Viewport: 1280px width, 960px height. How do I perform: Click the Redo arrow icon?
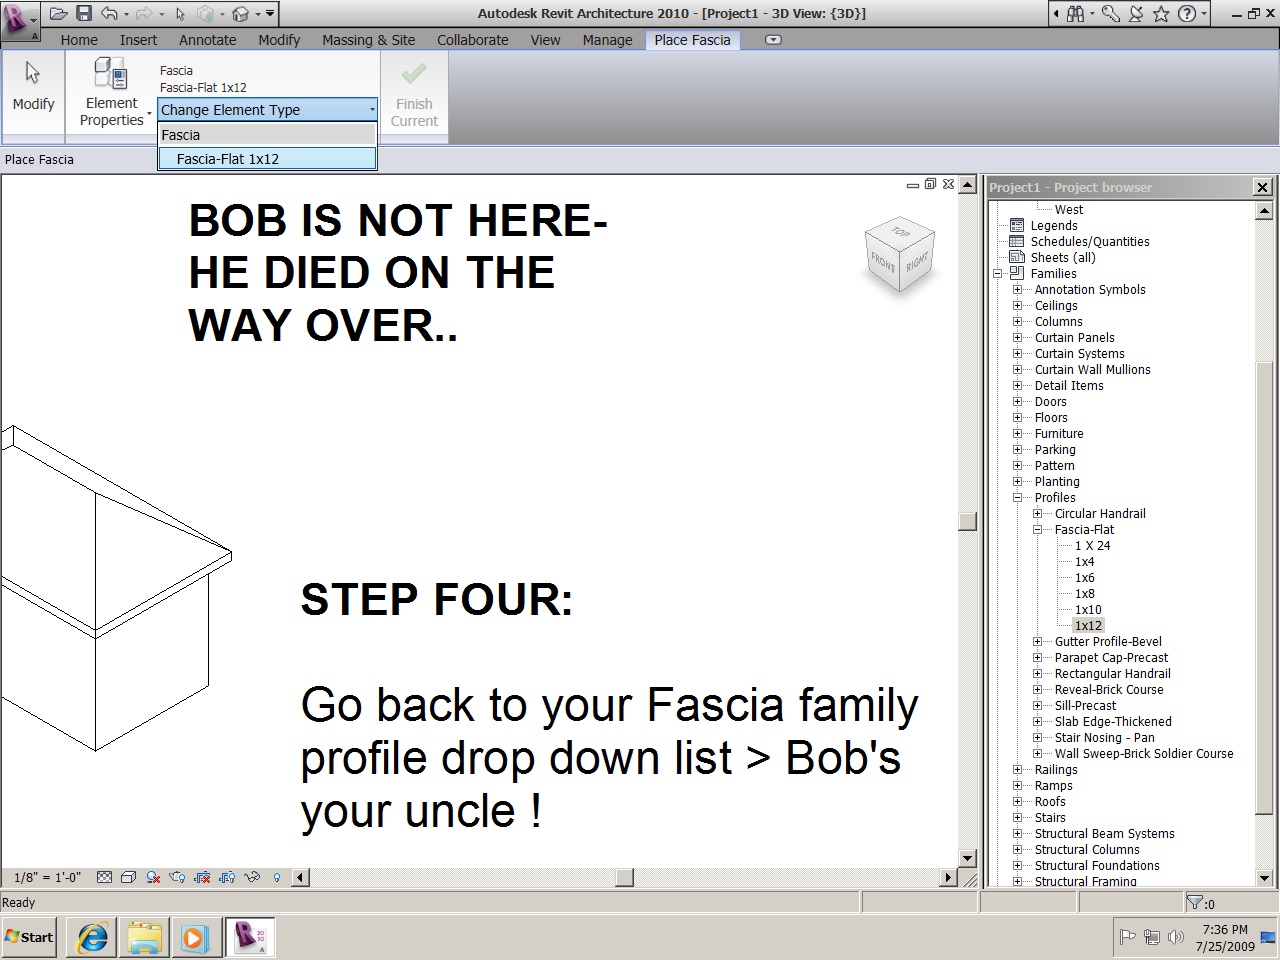(x=146, y=14)
